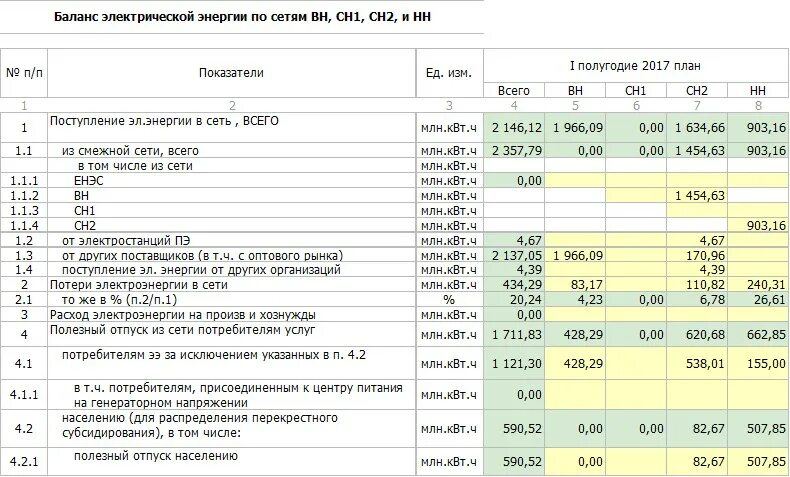
Task: Click the 'СН1' column header
Action: click(x=636, y=91)
